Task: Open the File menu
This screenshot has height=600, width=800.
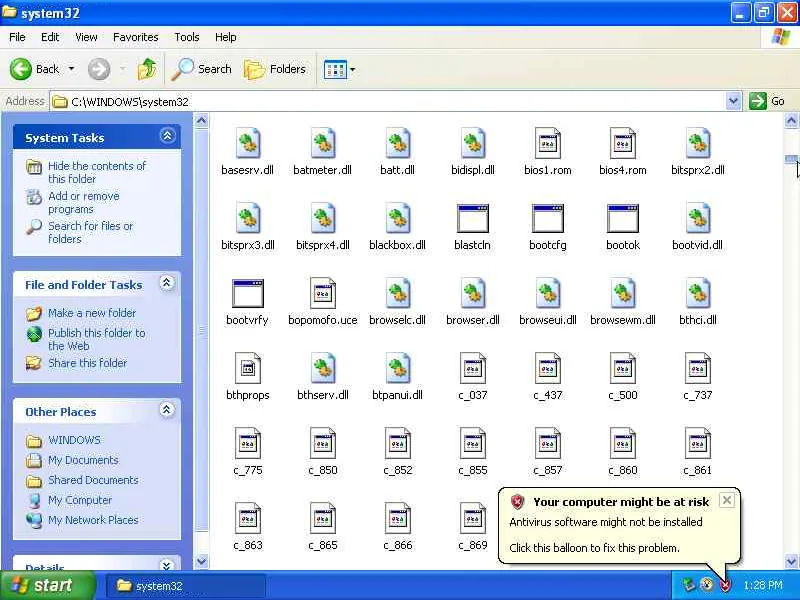Action: pyautogui.click(x=17, y=37)
